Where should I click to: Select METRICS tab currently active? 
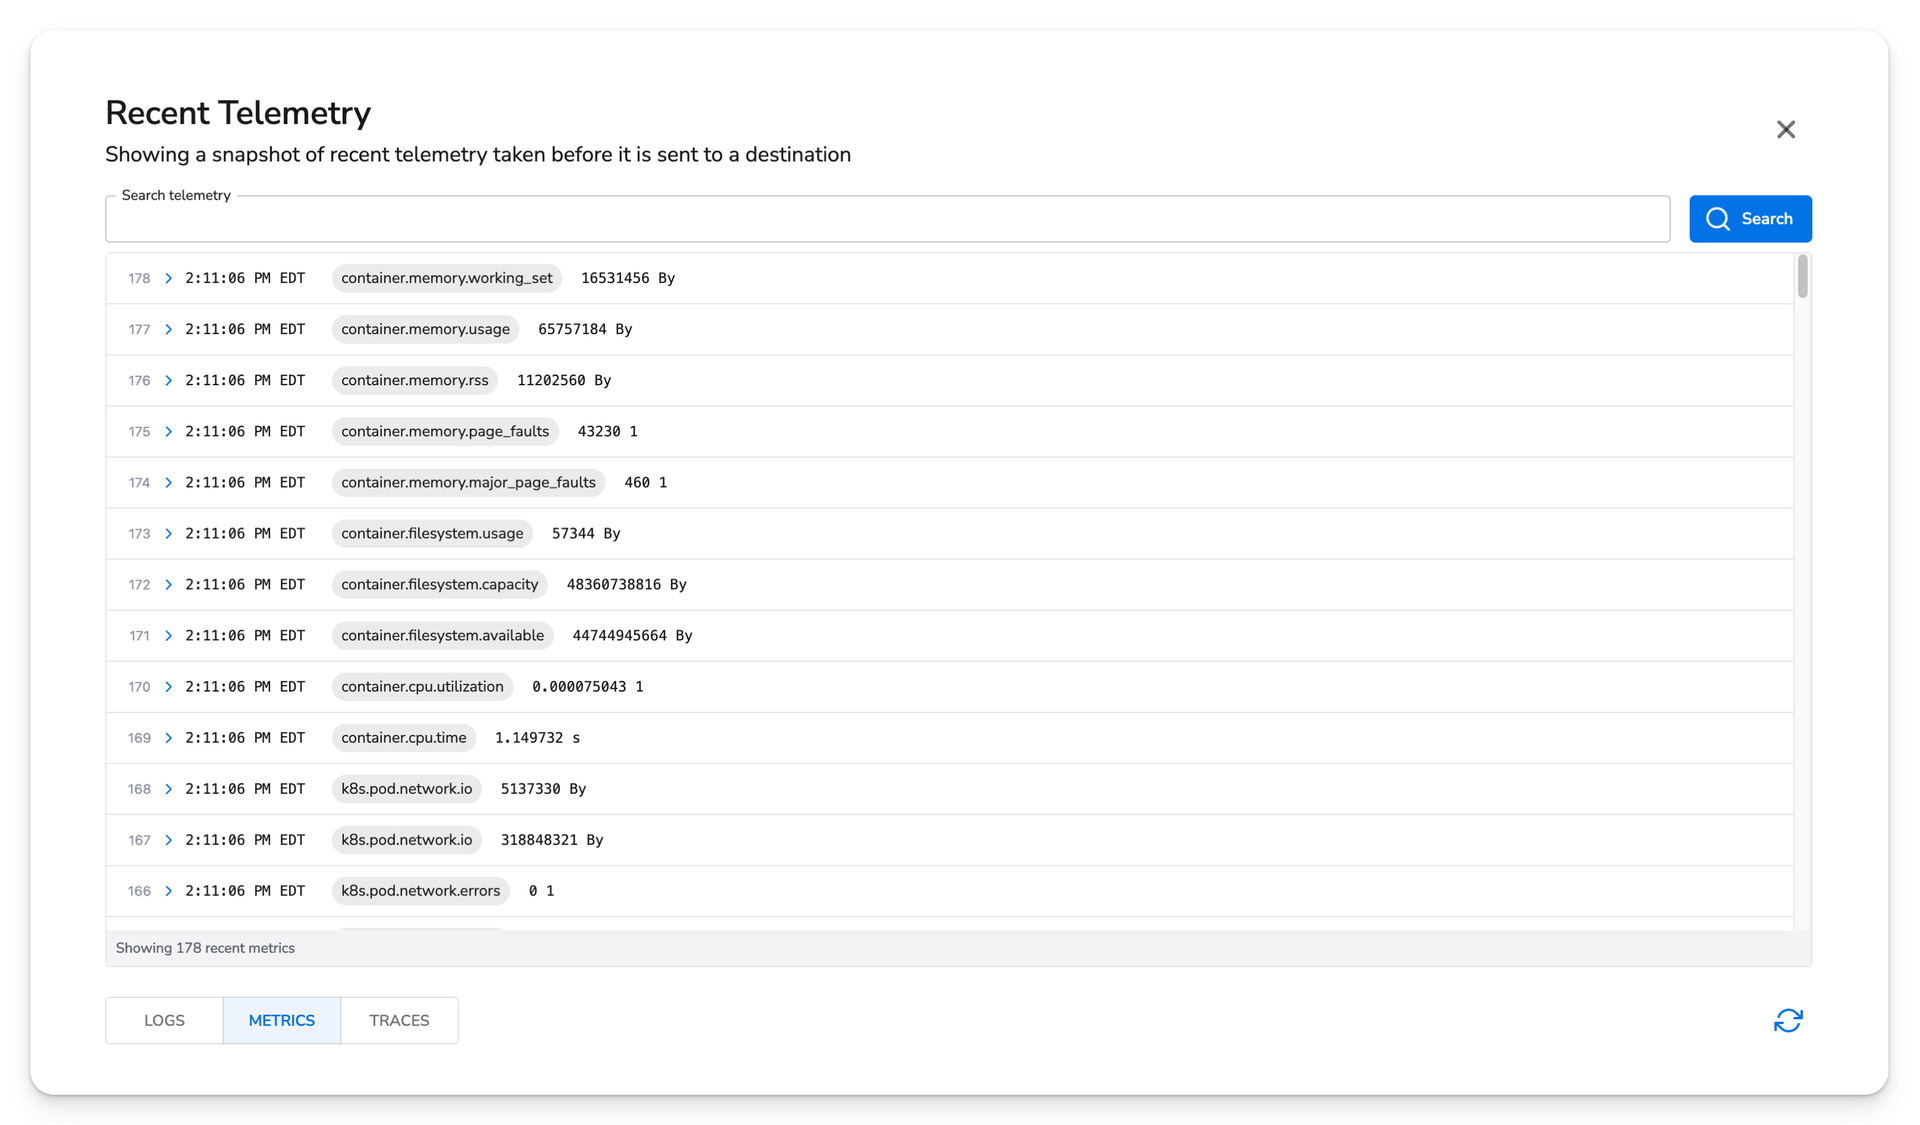click(x=281, y=1021)
